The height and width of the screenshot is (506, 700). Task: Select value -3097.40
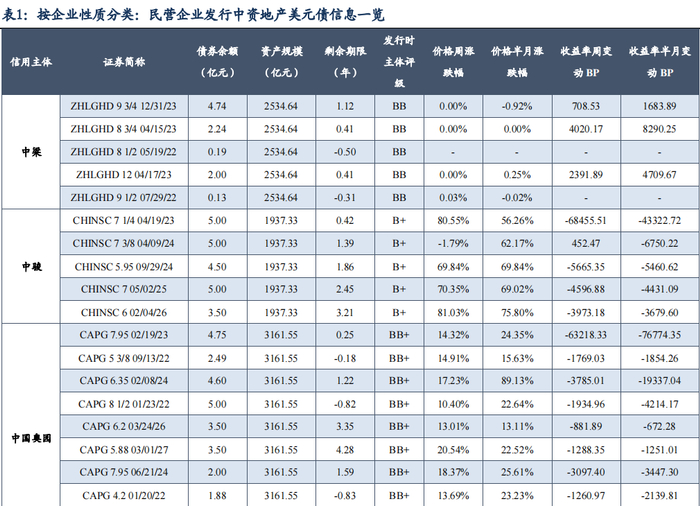tap(586, 472)
